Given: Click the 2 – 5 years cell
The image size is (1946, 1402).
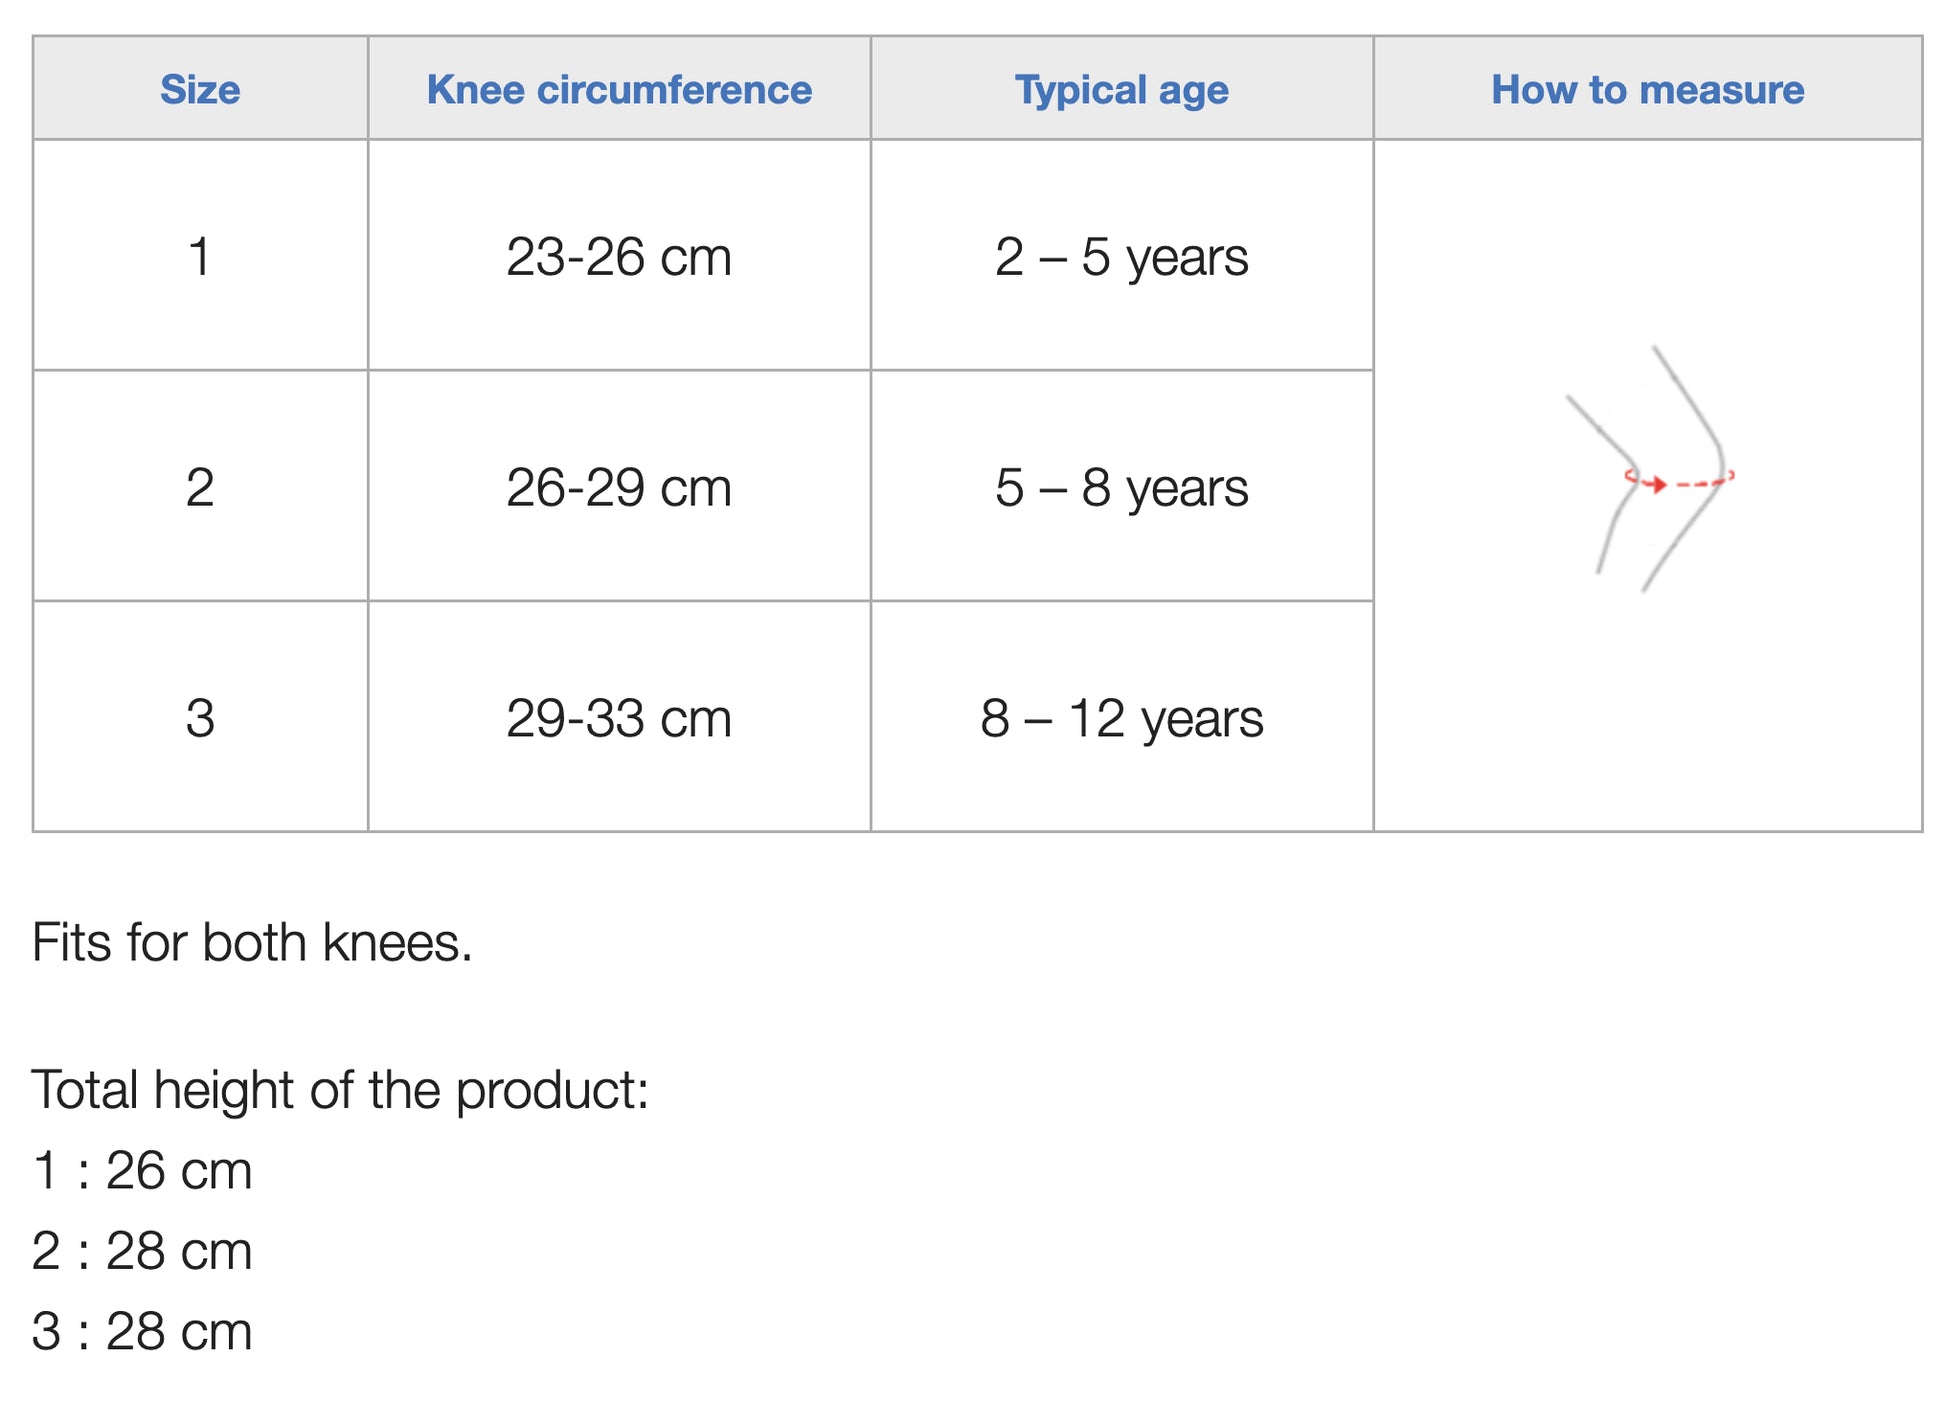Looking at the screenshot, I should click(1122, 256).
